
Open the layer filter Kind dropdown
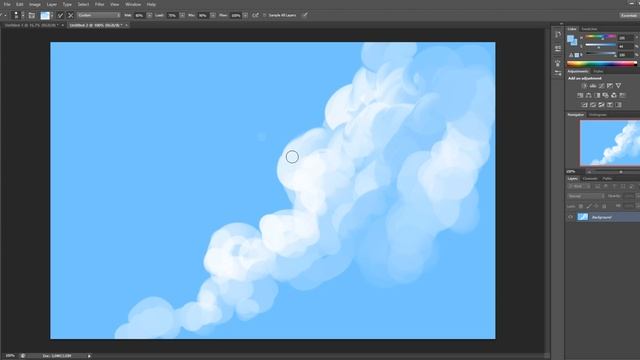pyautogui.click(x=579, y=186)
